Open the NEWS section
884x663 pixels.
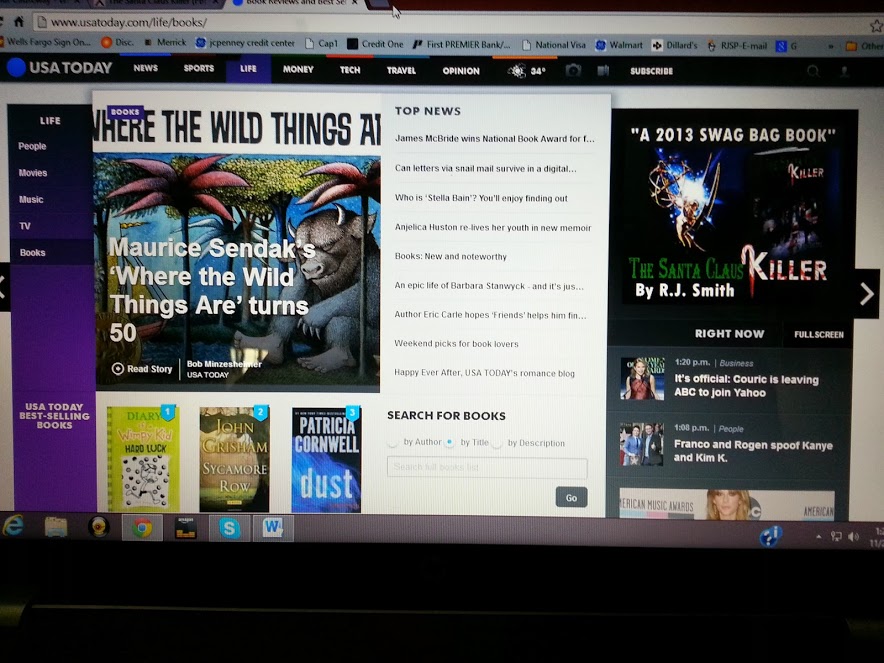pos(145,68)
